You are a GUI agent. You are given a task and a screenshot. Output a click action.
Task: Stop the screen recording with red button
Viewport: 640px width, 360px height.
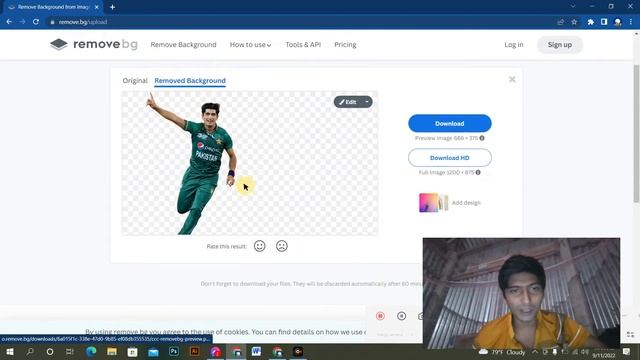(x=380, y=316)
